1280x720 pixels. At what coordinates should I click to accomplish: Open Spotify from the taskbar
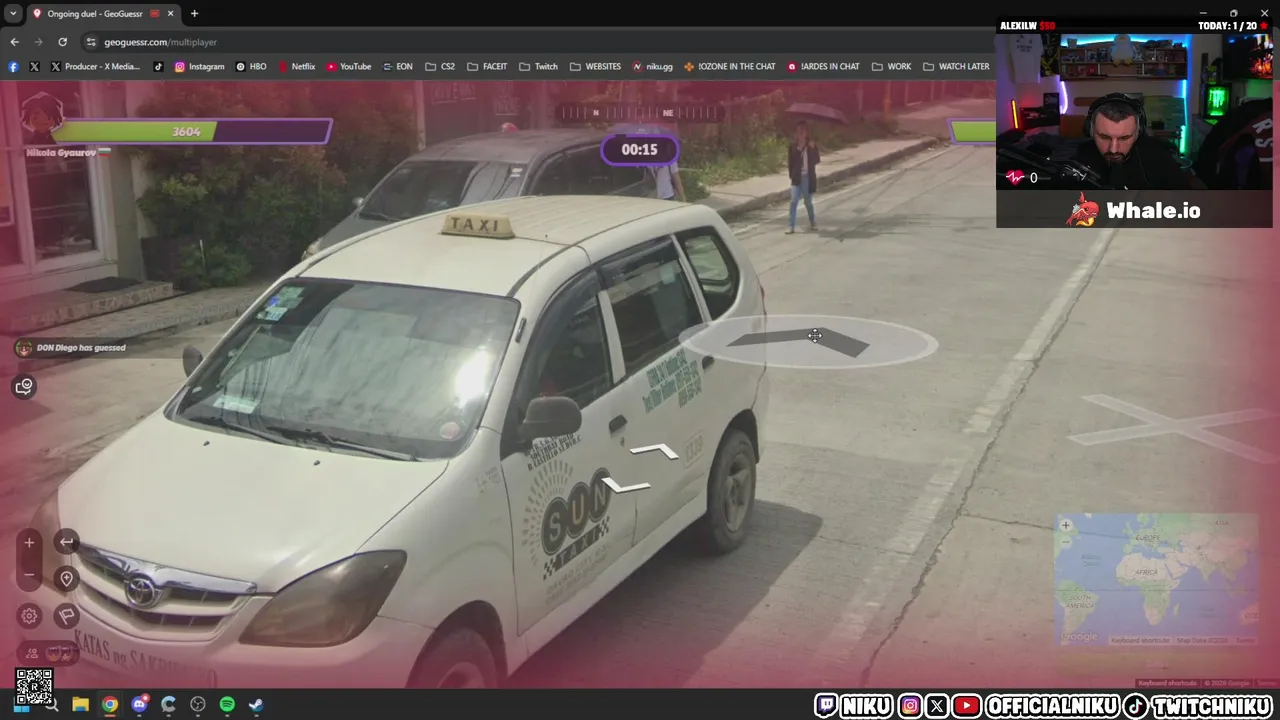227,705
